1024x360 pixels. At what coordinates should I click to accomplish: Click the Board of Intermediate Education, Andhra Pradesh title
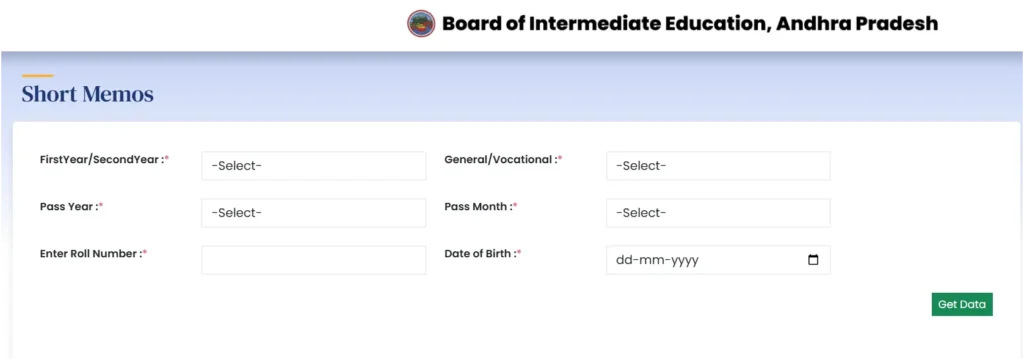pos(690,24)
